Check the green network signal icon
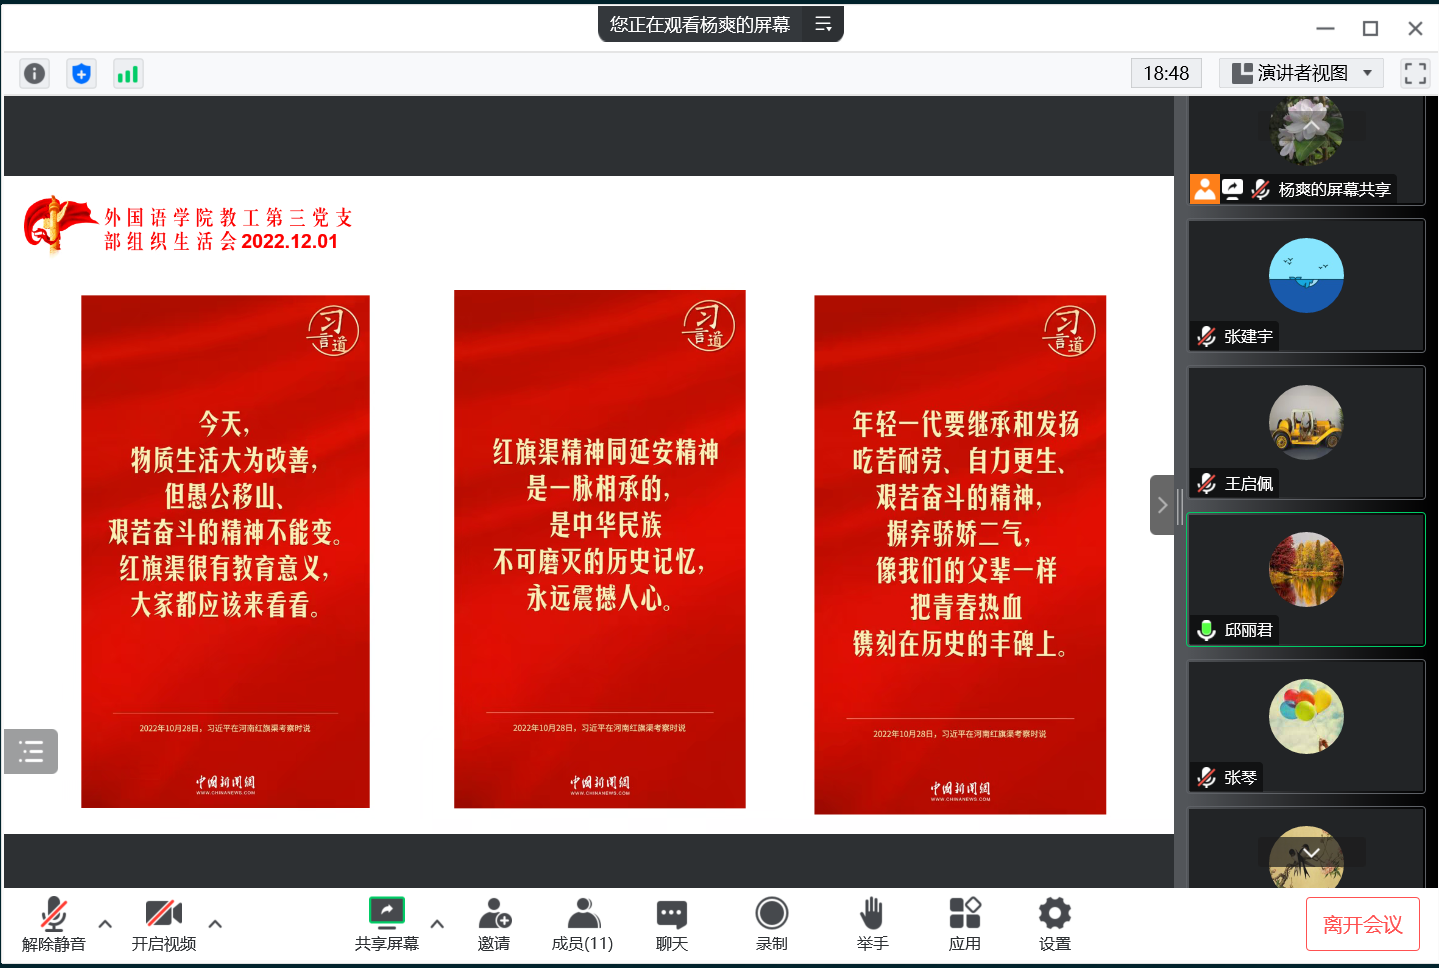The width and height of the screenshot is (1439, 968). (128, 74)
